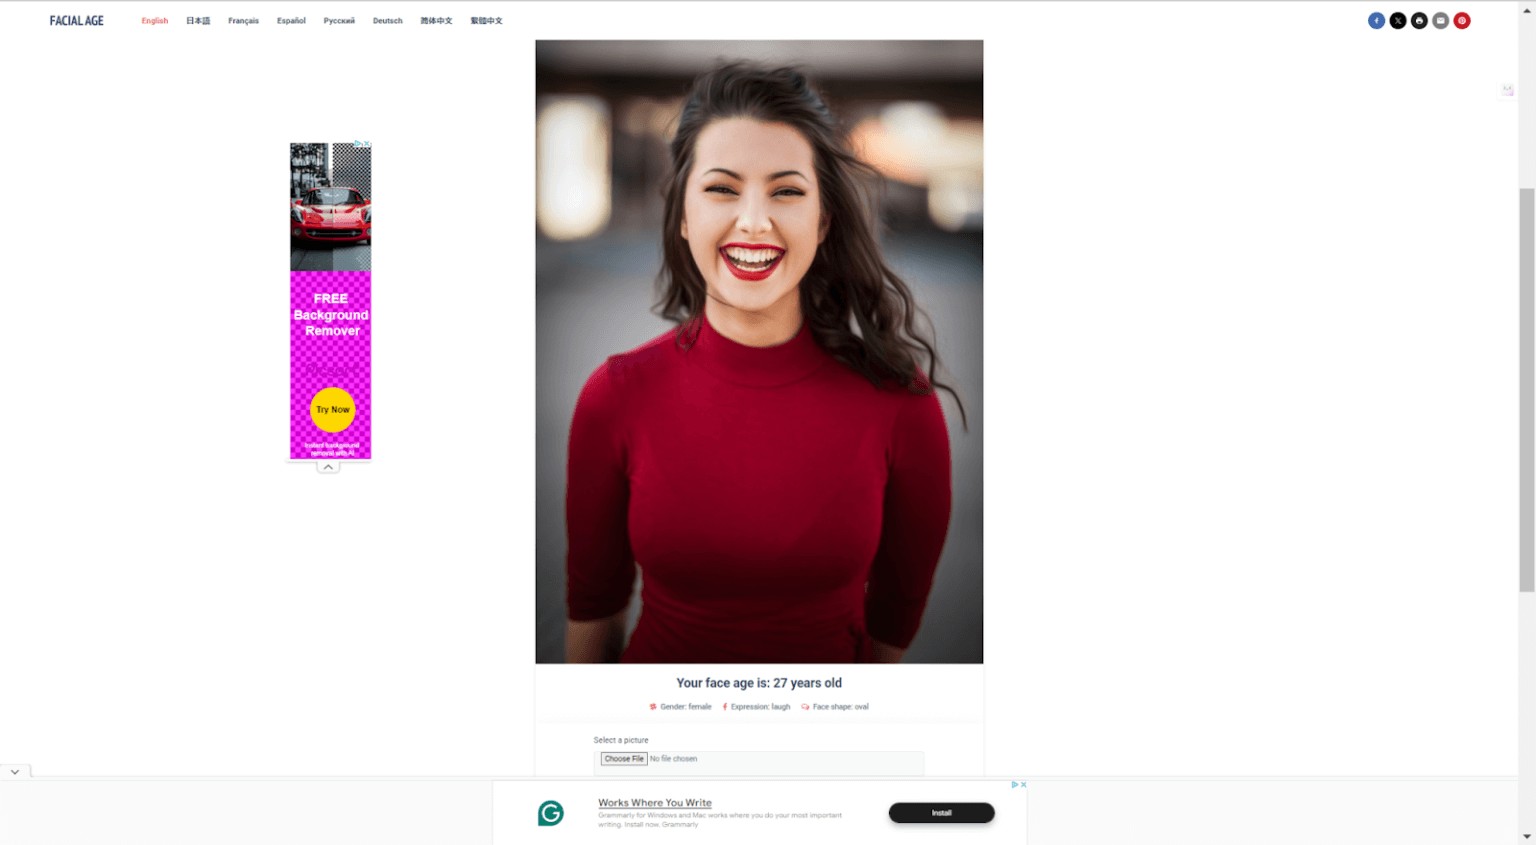Collapse the bottom ad with down chevron
The image size is (1536, 845).
15,772
